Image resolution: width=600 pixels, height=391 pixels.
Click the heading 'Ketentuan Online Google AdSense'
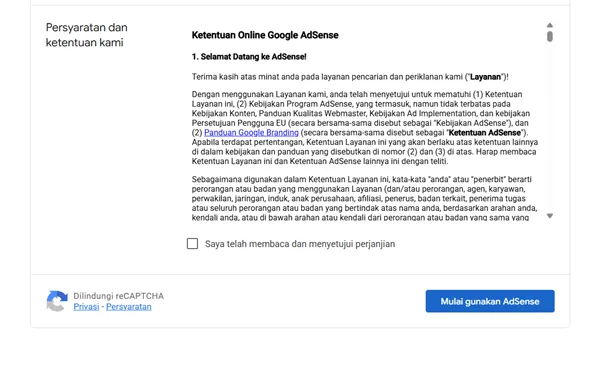265,35
